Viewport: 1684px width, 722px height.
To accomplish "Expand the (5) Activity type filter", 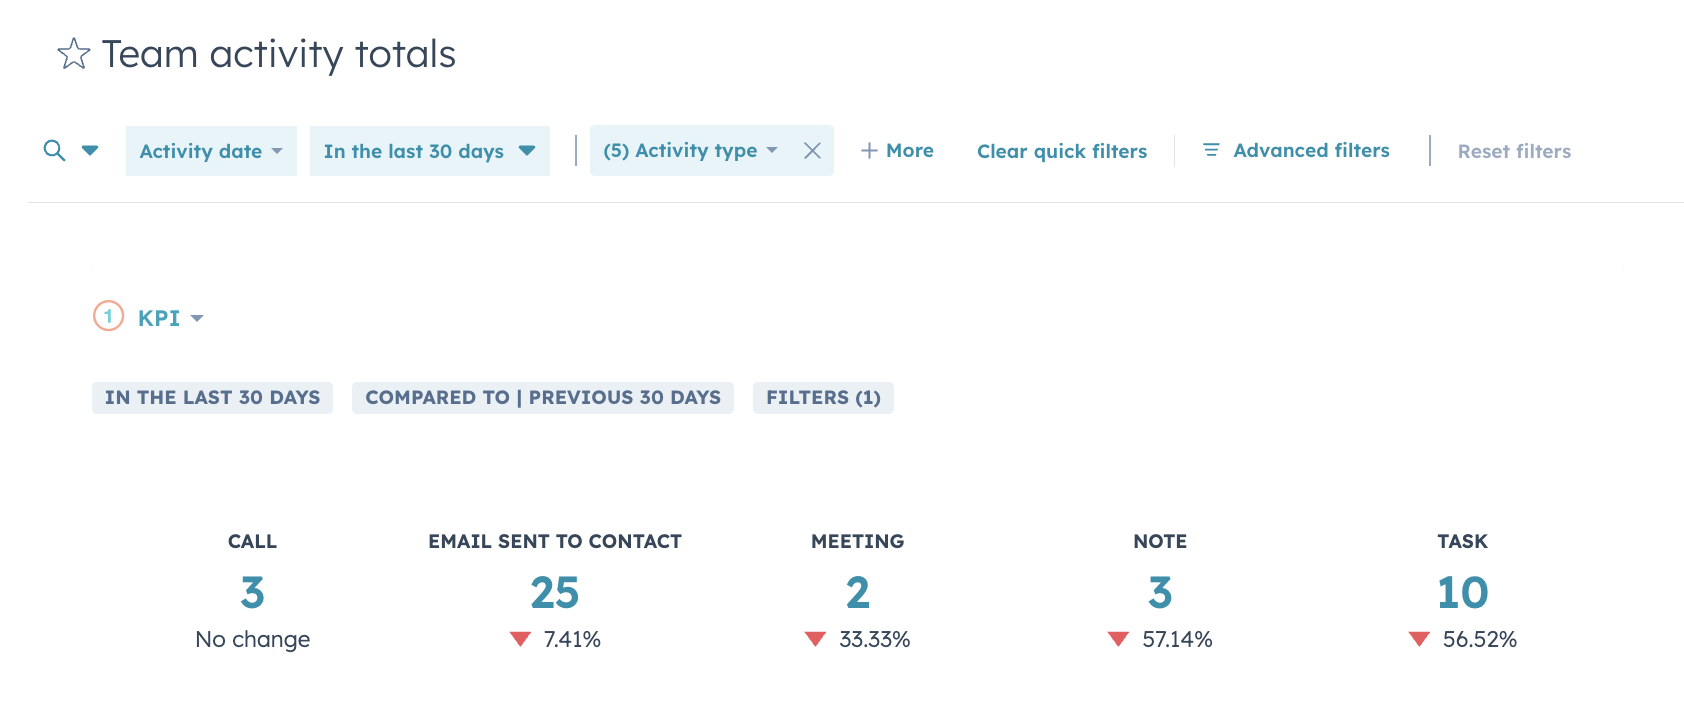I will pos(690,151).
